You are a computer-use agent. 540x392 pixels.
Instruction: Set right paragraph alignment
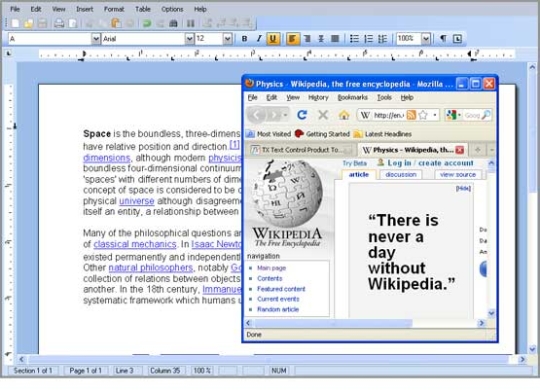click(x=307, y=39)
